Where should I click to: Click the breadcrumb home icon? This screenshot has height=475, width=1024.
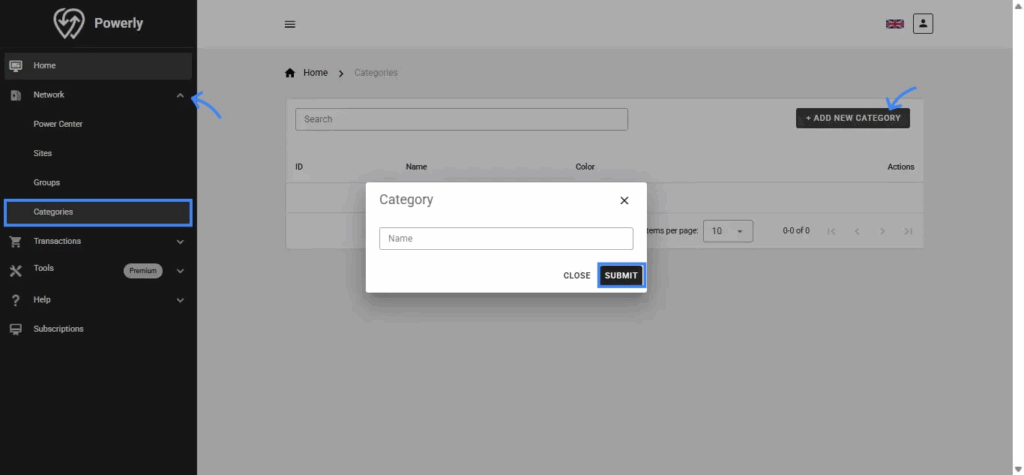[291, 73]
